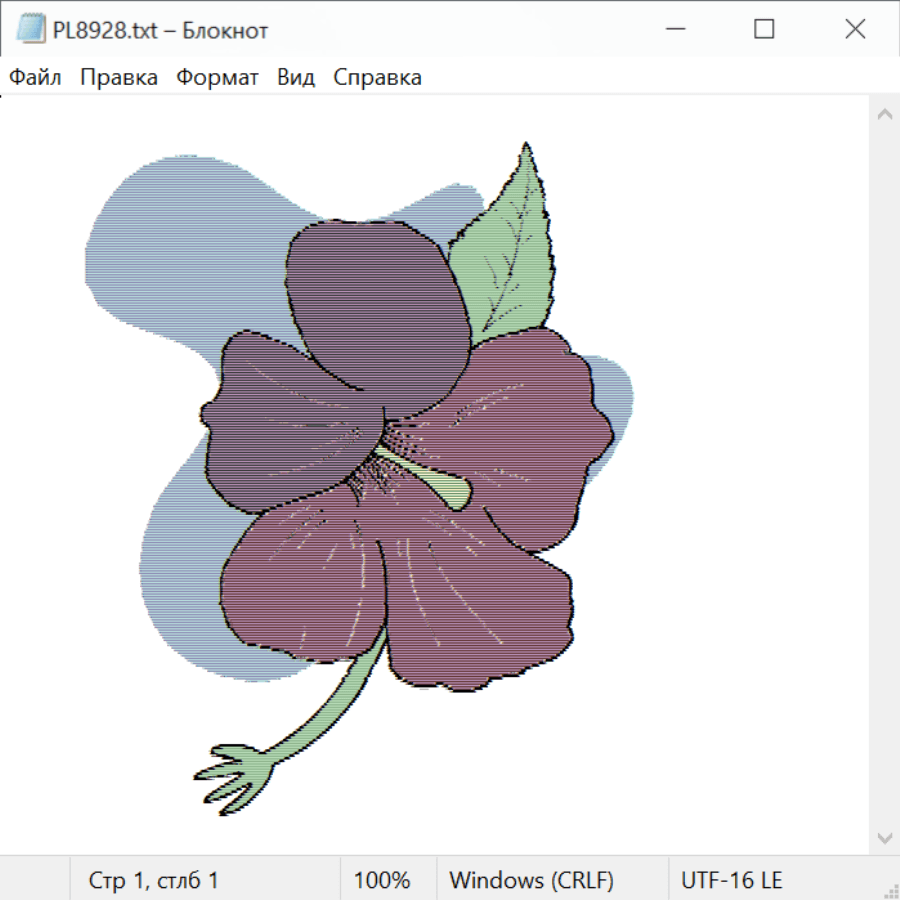
Task: Click the scroll down arrow on the vertical scrollbar
Action: tap(884, 837)
